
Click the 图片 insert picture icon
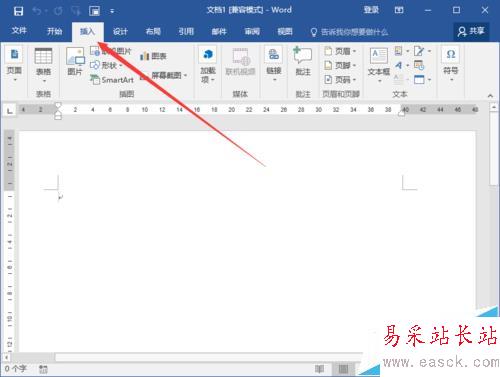tap(75, 61)
